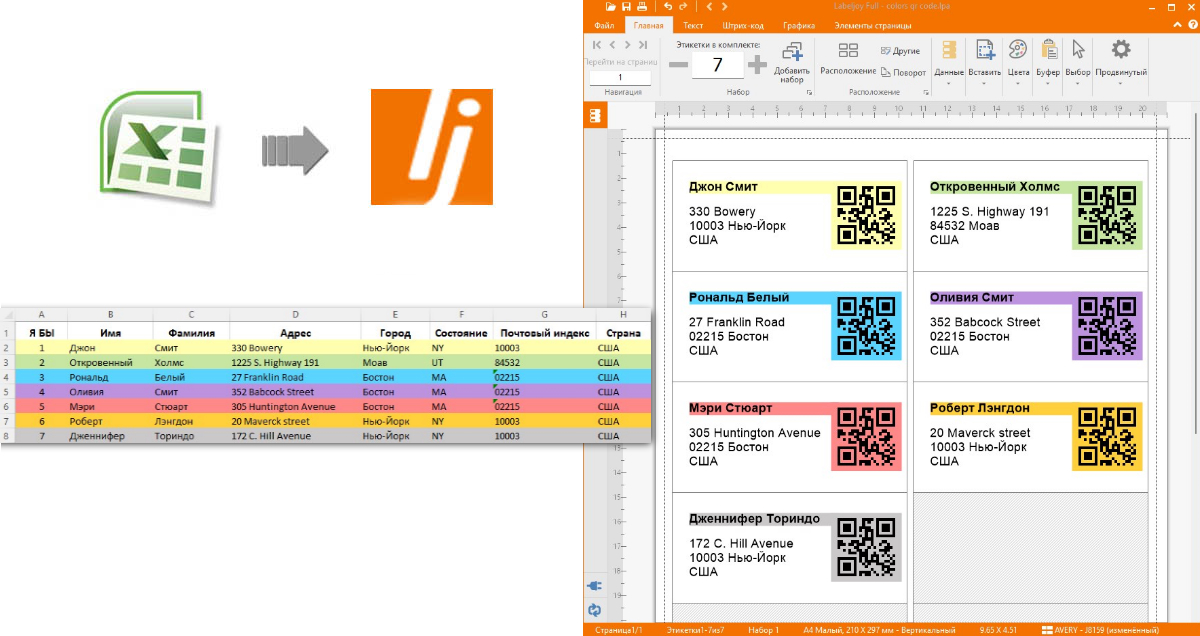
Task: Switch to the Текст tab
Action: pos(693,25)
